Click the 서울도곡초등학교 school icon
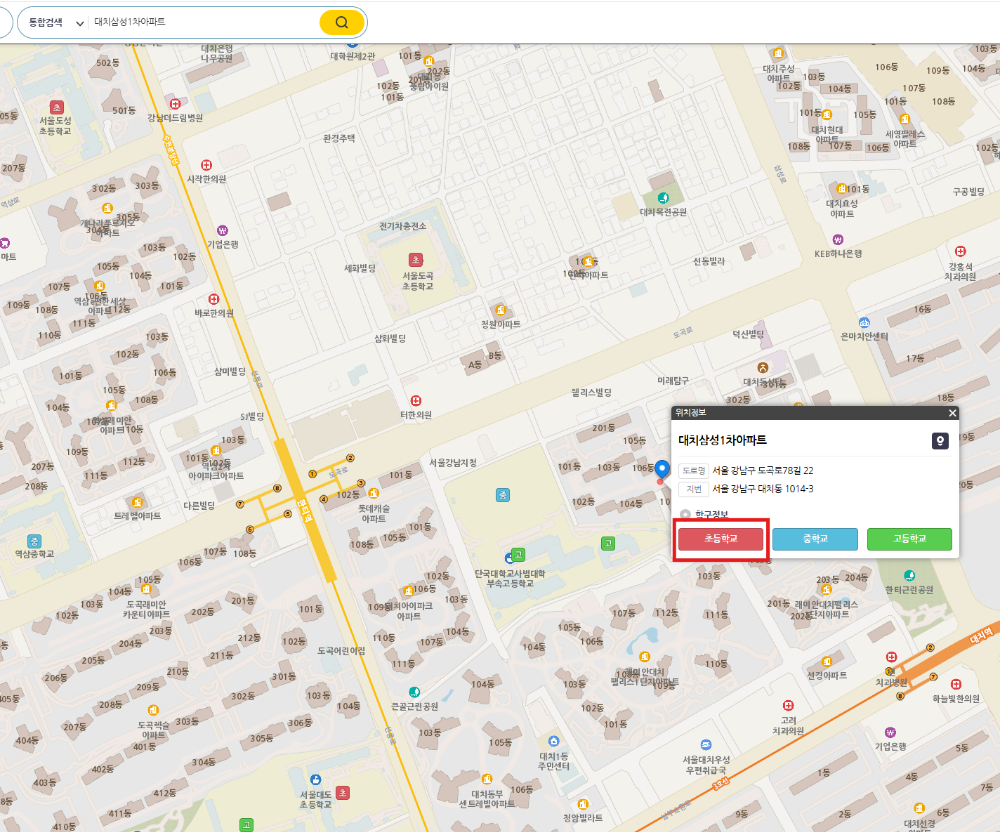Image resolution: width=1000 pixels, height=832 pixels. click(x=416, y=259)
